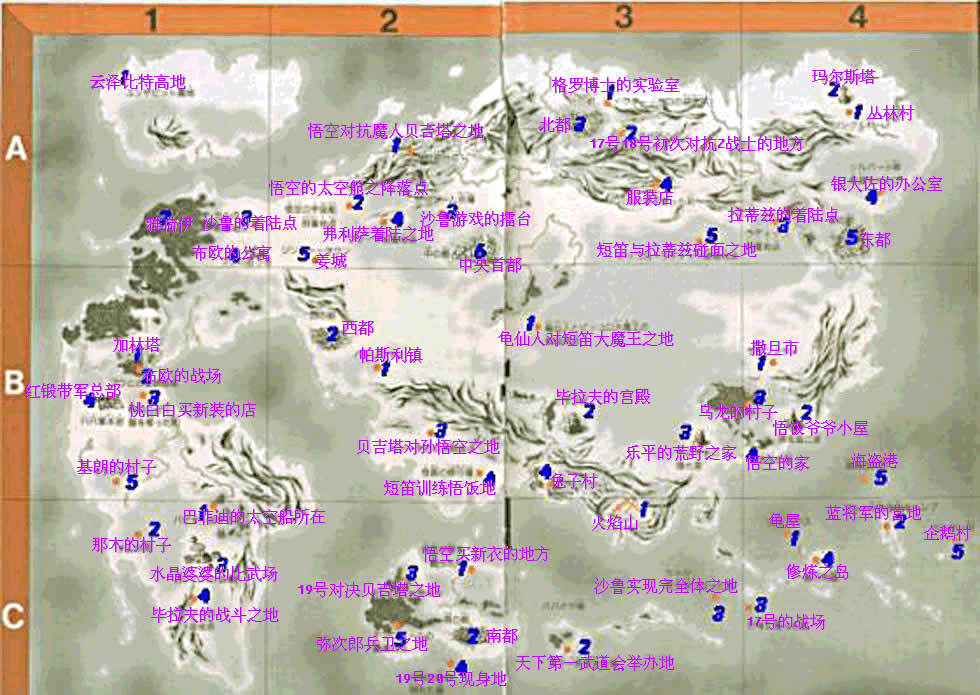Click the 桃白白买新装的店 label
980x695 pixels.
[x=192, y=410]
